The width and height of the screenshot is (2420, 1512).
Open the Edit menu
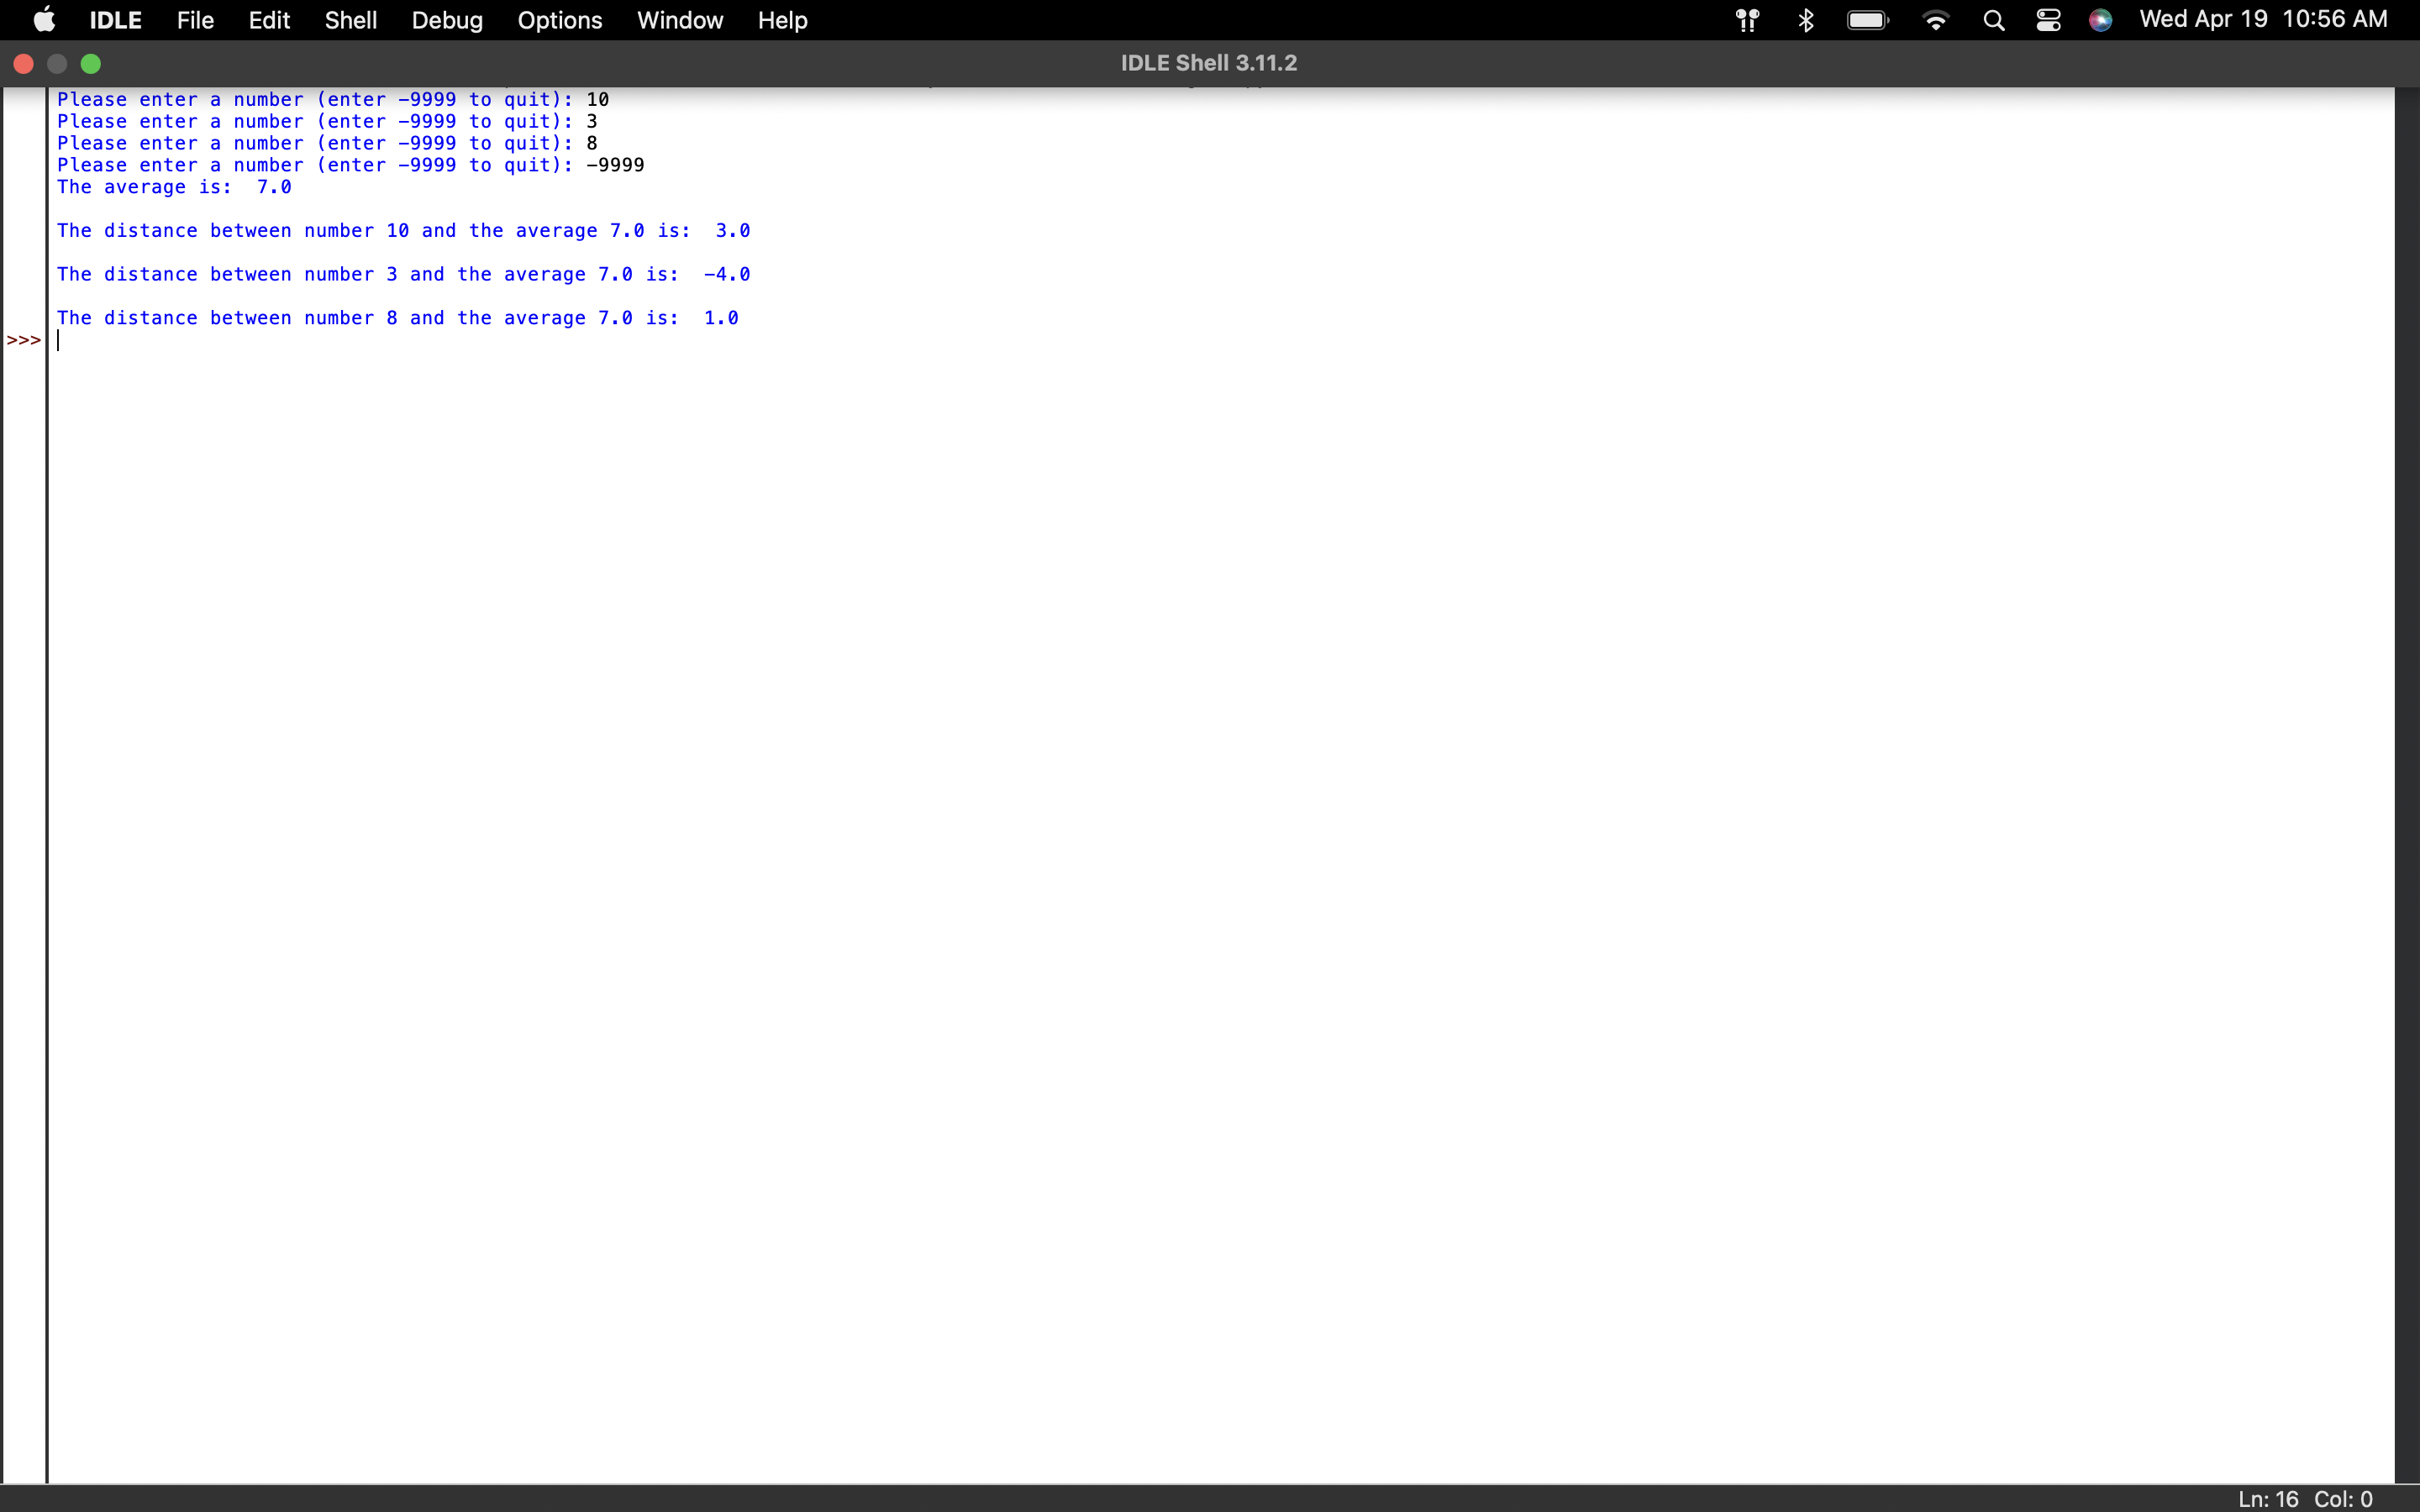pyautogui.click(x=269, y=20)
